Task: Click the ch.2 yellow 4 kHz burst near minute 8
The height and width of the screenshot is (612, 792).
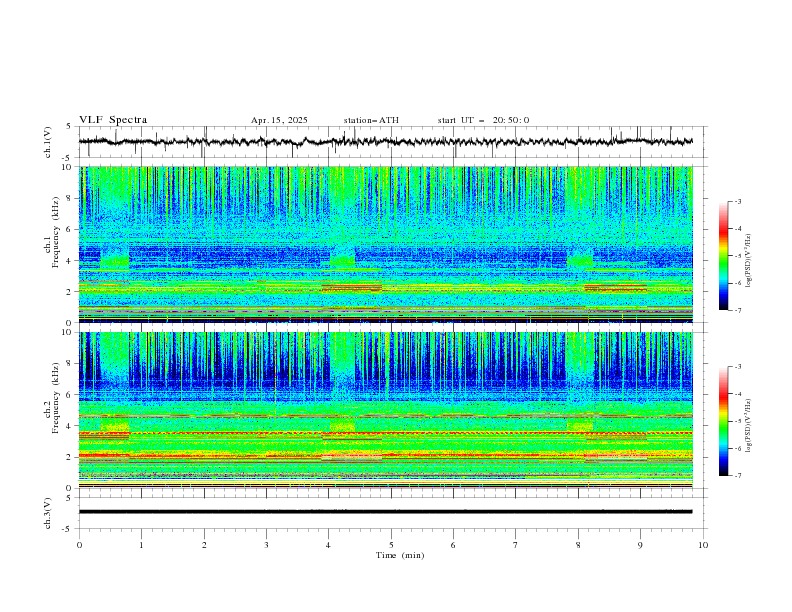Action: coord(580,425)
